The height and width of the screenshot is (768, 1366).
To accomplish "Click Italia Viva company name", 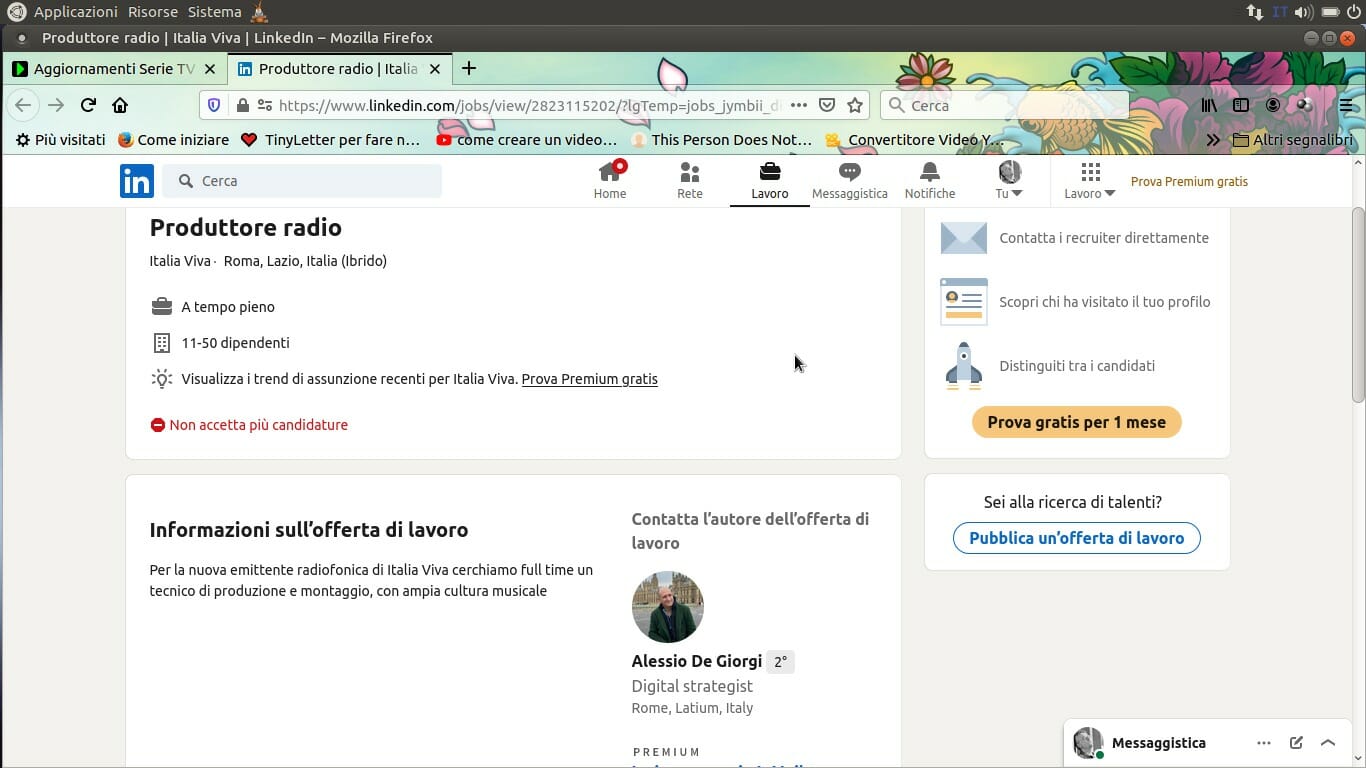I will click(x=180, y=261).
